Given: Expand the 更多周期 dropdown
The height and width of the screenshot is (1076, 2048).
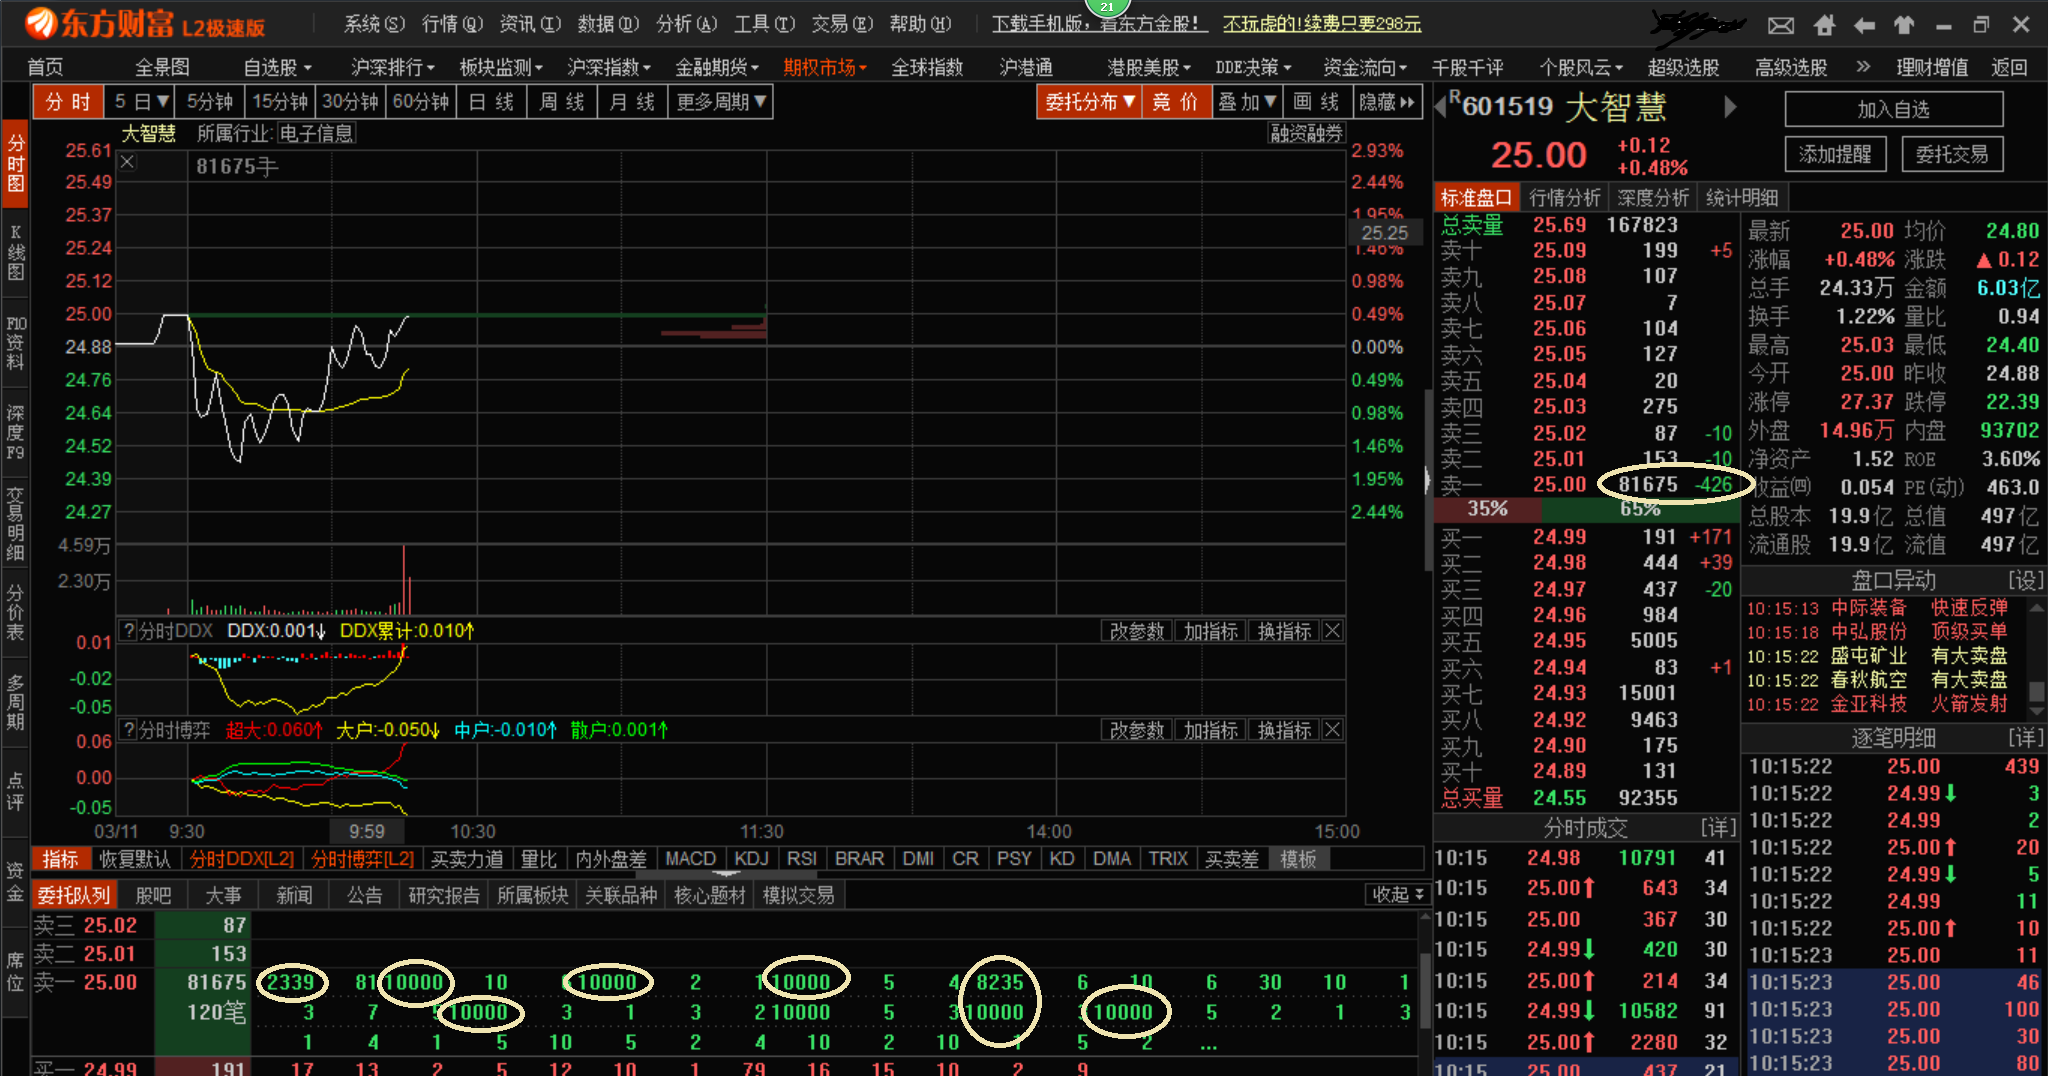Looking at the screenshot, I should 721,102.
